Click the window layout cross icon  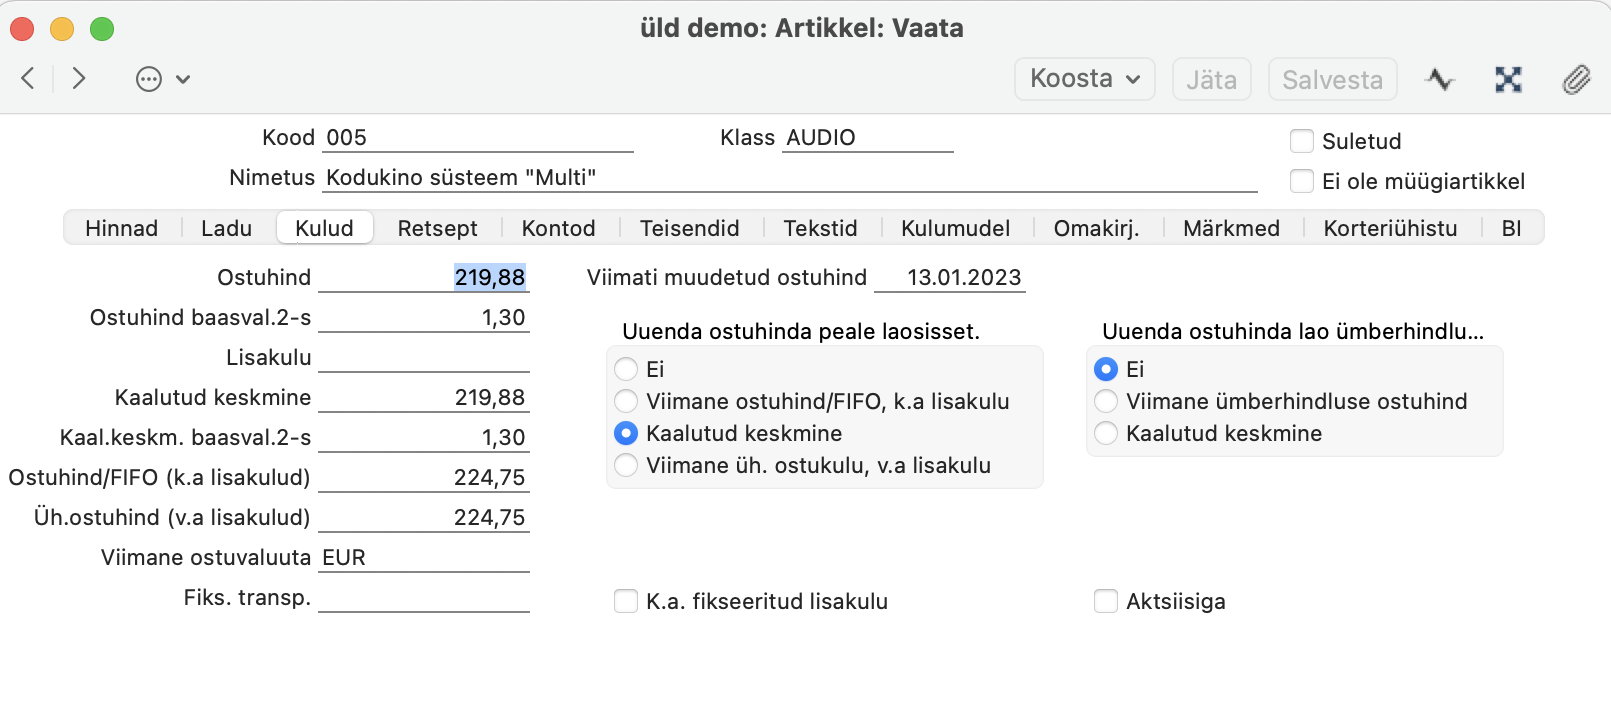[1508, 79]
